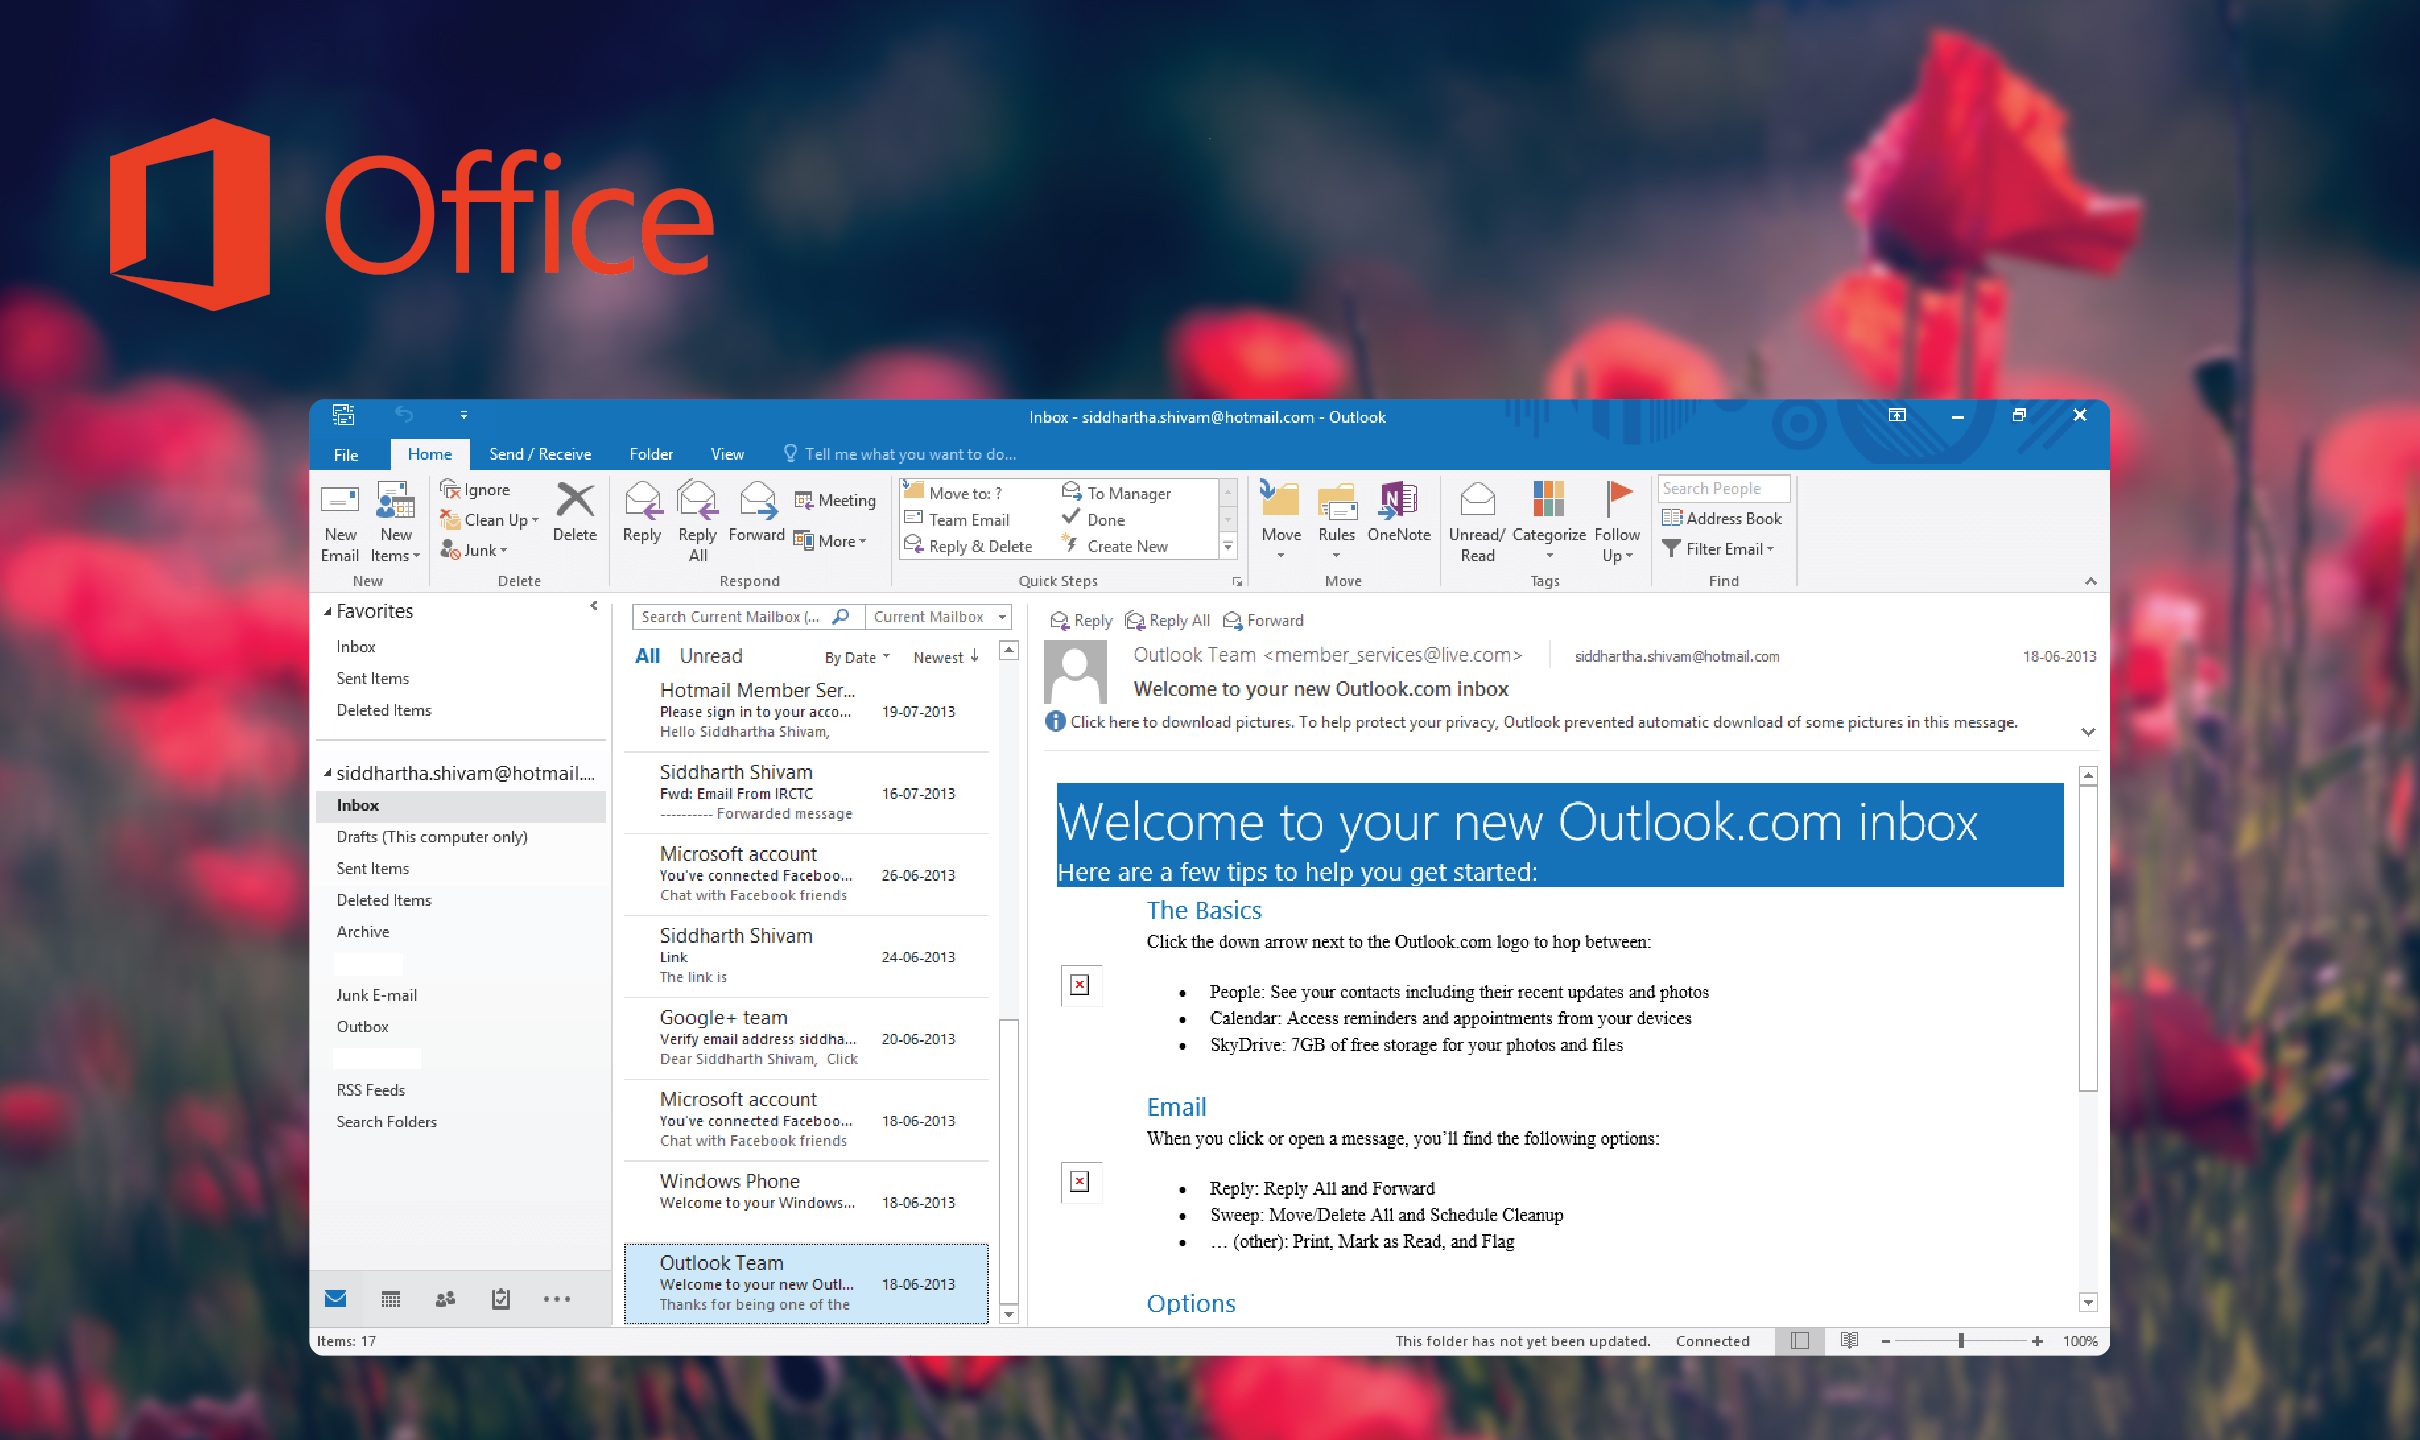
Task: Open the By Date sort dropdown
Action: point(856,657)
